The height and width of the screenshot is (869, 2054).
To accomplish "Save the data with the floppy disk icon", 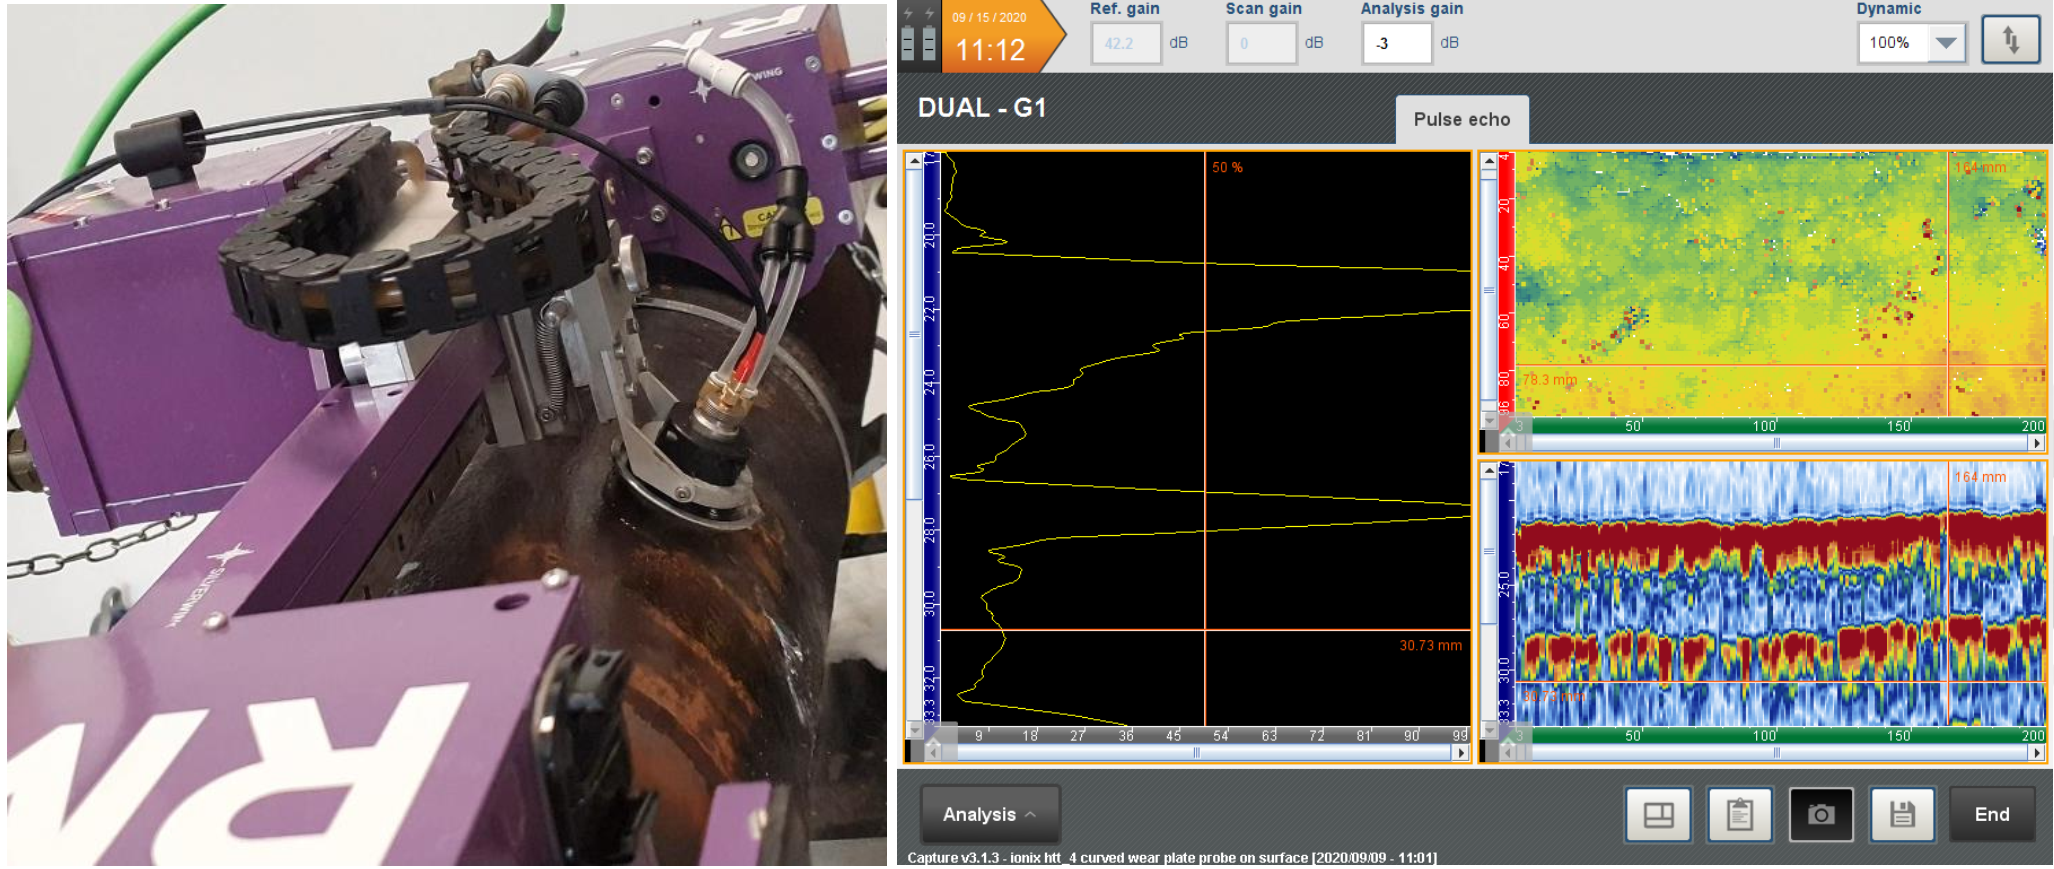I will 1902,814.
